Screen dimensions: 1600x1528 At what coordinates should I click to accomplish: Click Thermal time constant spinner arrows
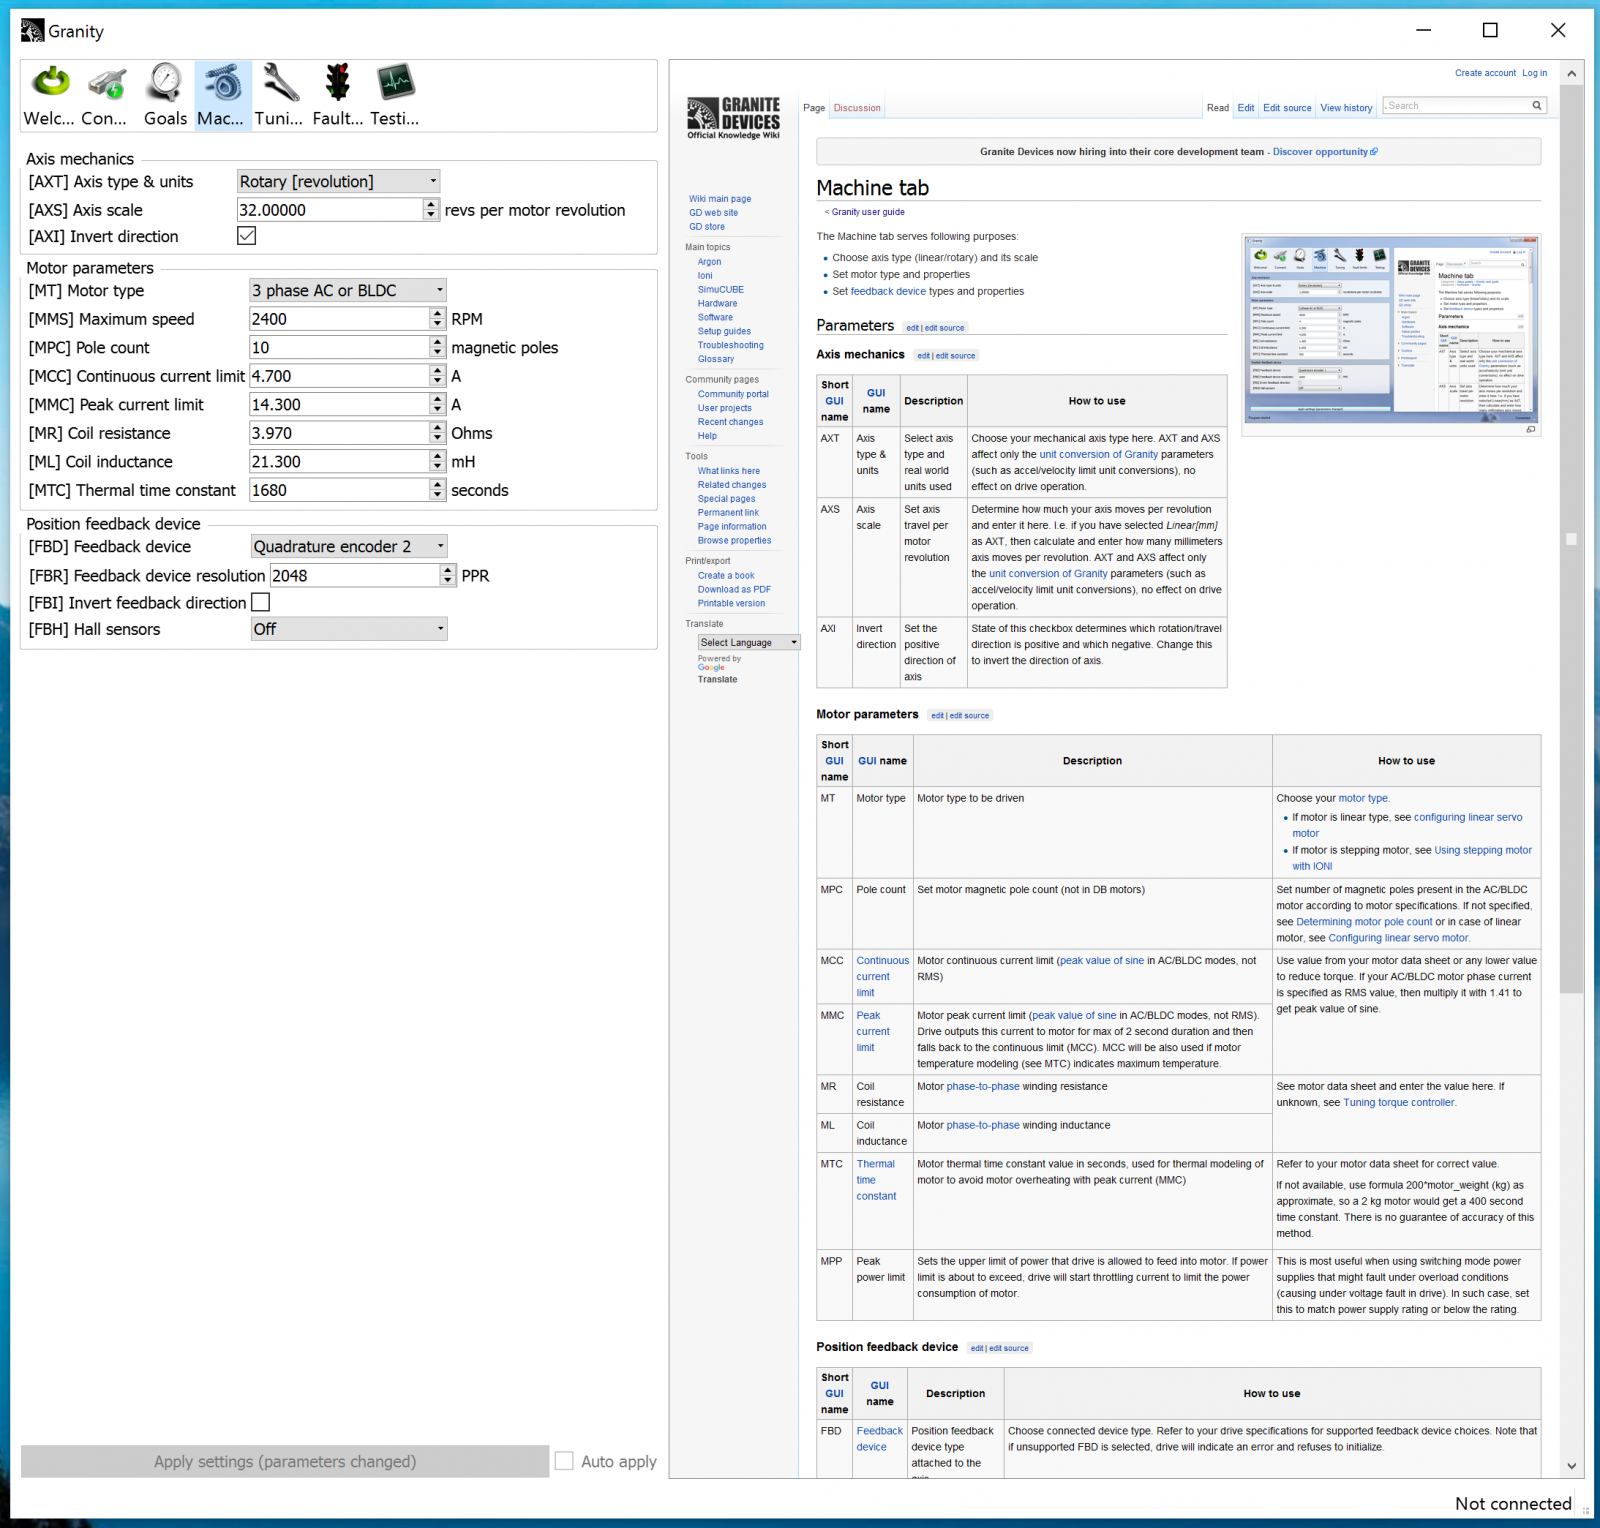[437, 490]
